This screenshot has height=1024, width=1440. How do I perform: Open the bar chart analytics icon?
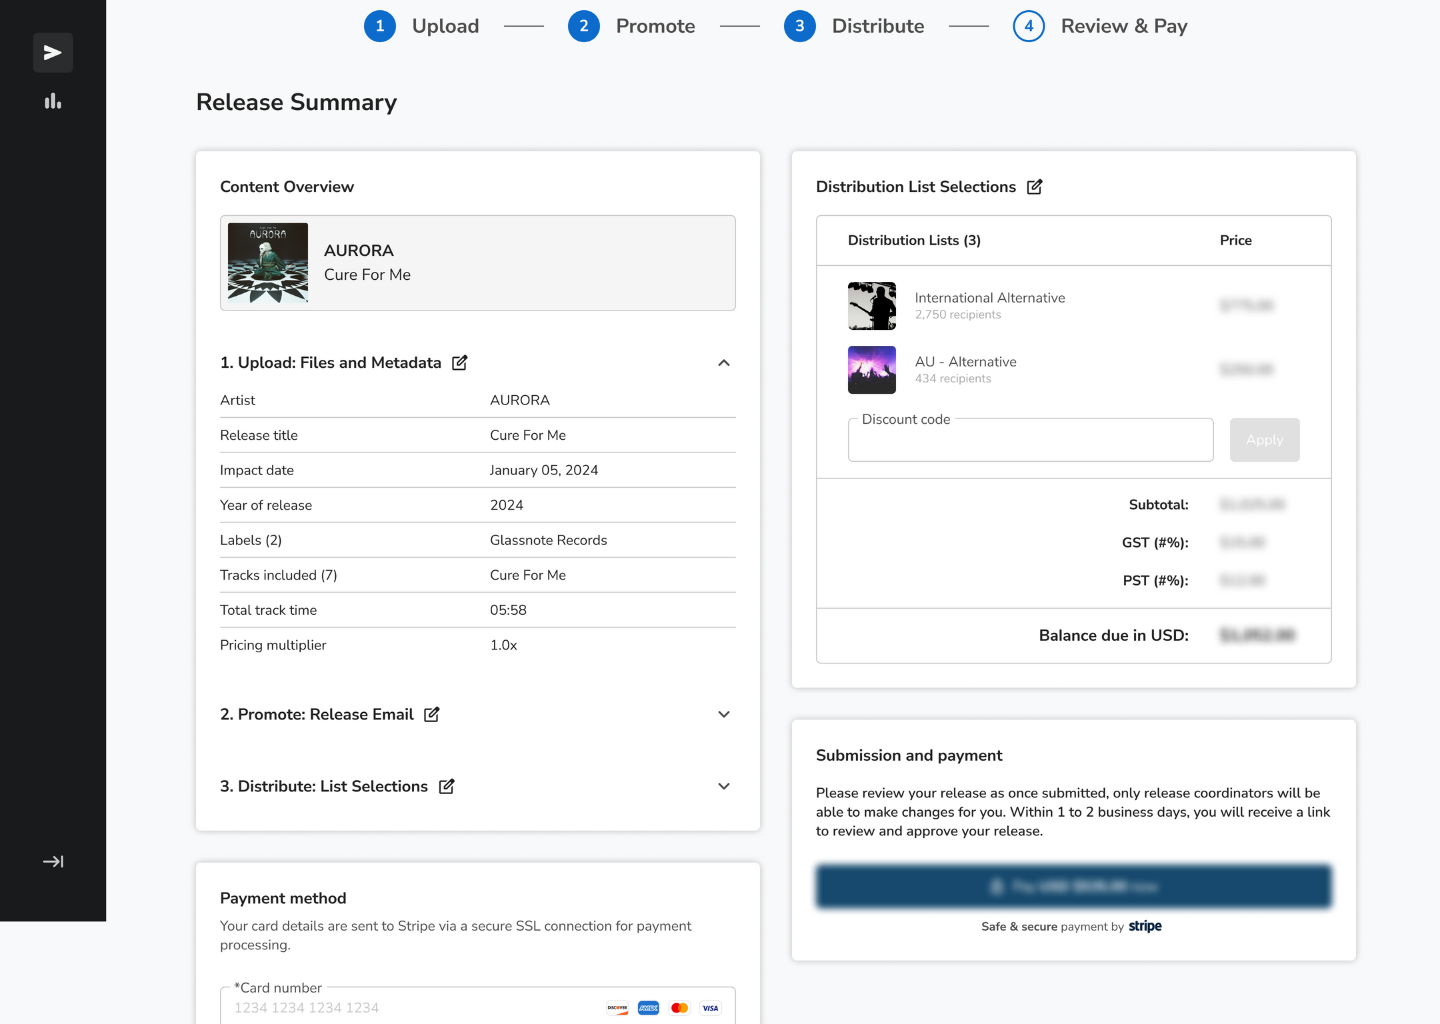[x=53, y=101]
